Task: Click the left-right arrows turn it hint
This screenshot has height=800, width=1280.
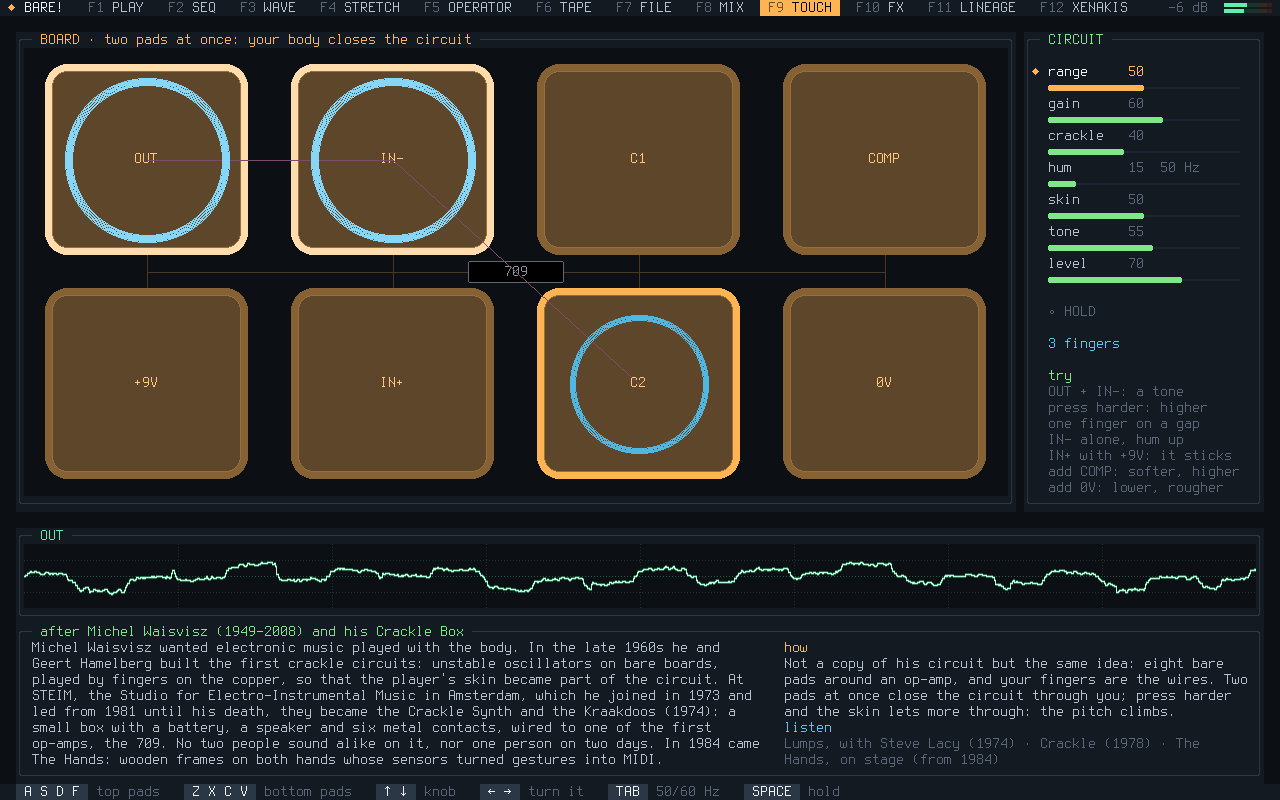Action: point(532,792)
